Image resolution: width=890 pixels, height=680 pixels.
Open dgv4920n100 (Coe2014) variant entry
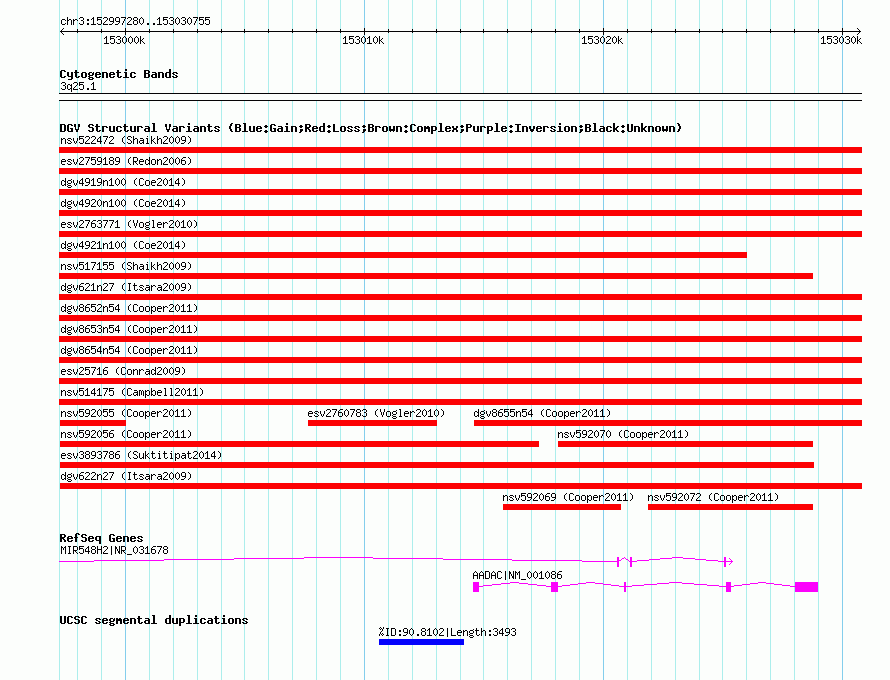pyautogui.click(x=123, y=203)
